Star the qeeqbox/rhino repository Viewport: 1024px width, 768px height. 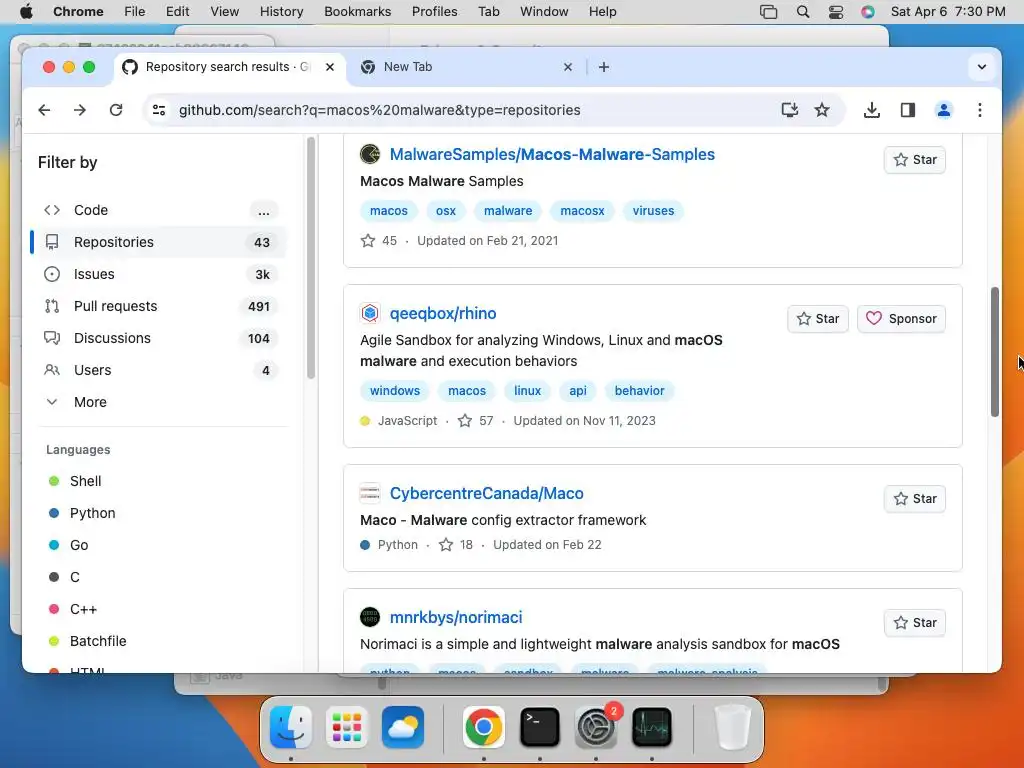click(818, 319)
